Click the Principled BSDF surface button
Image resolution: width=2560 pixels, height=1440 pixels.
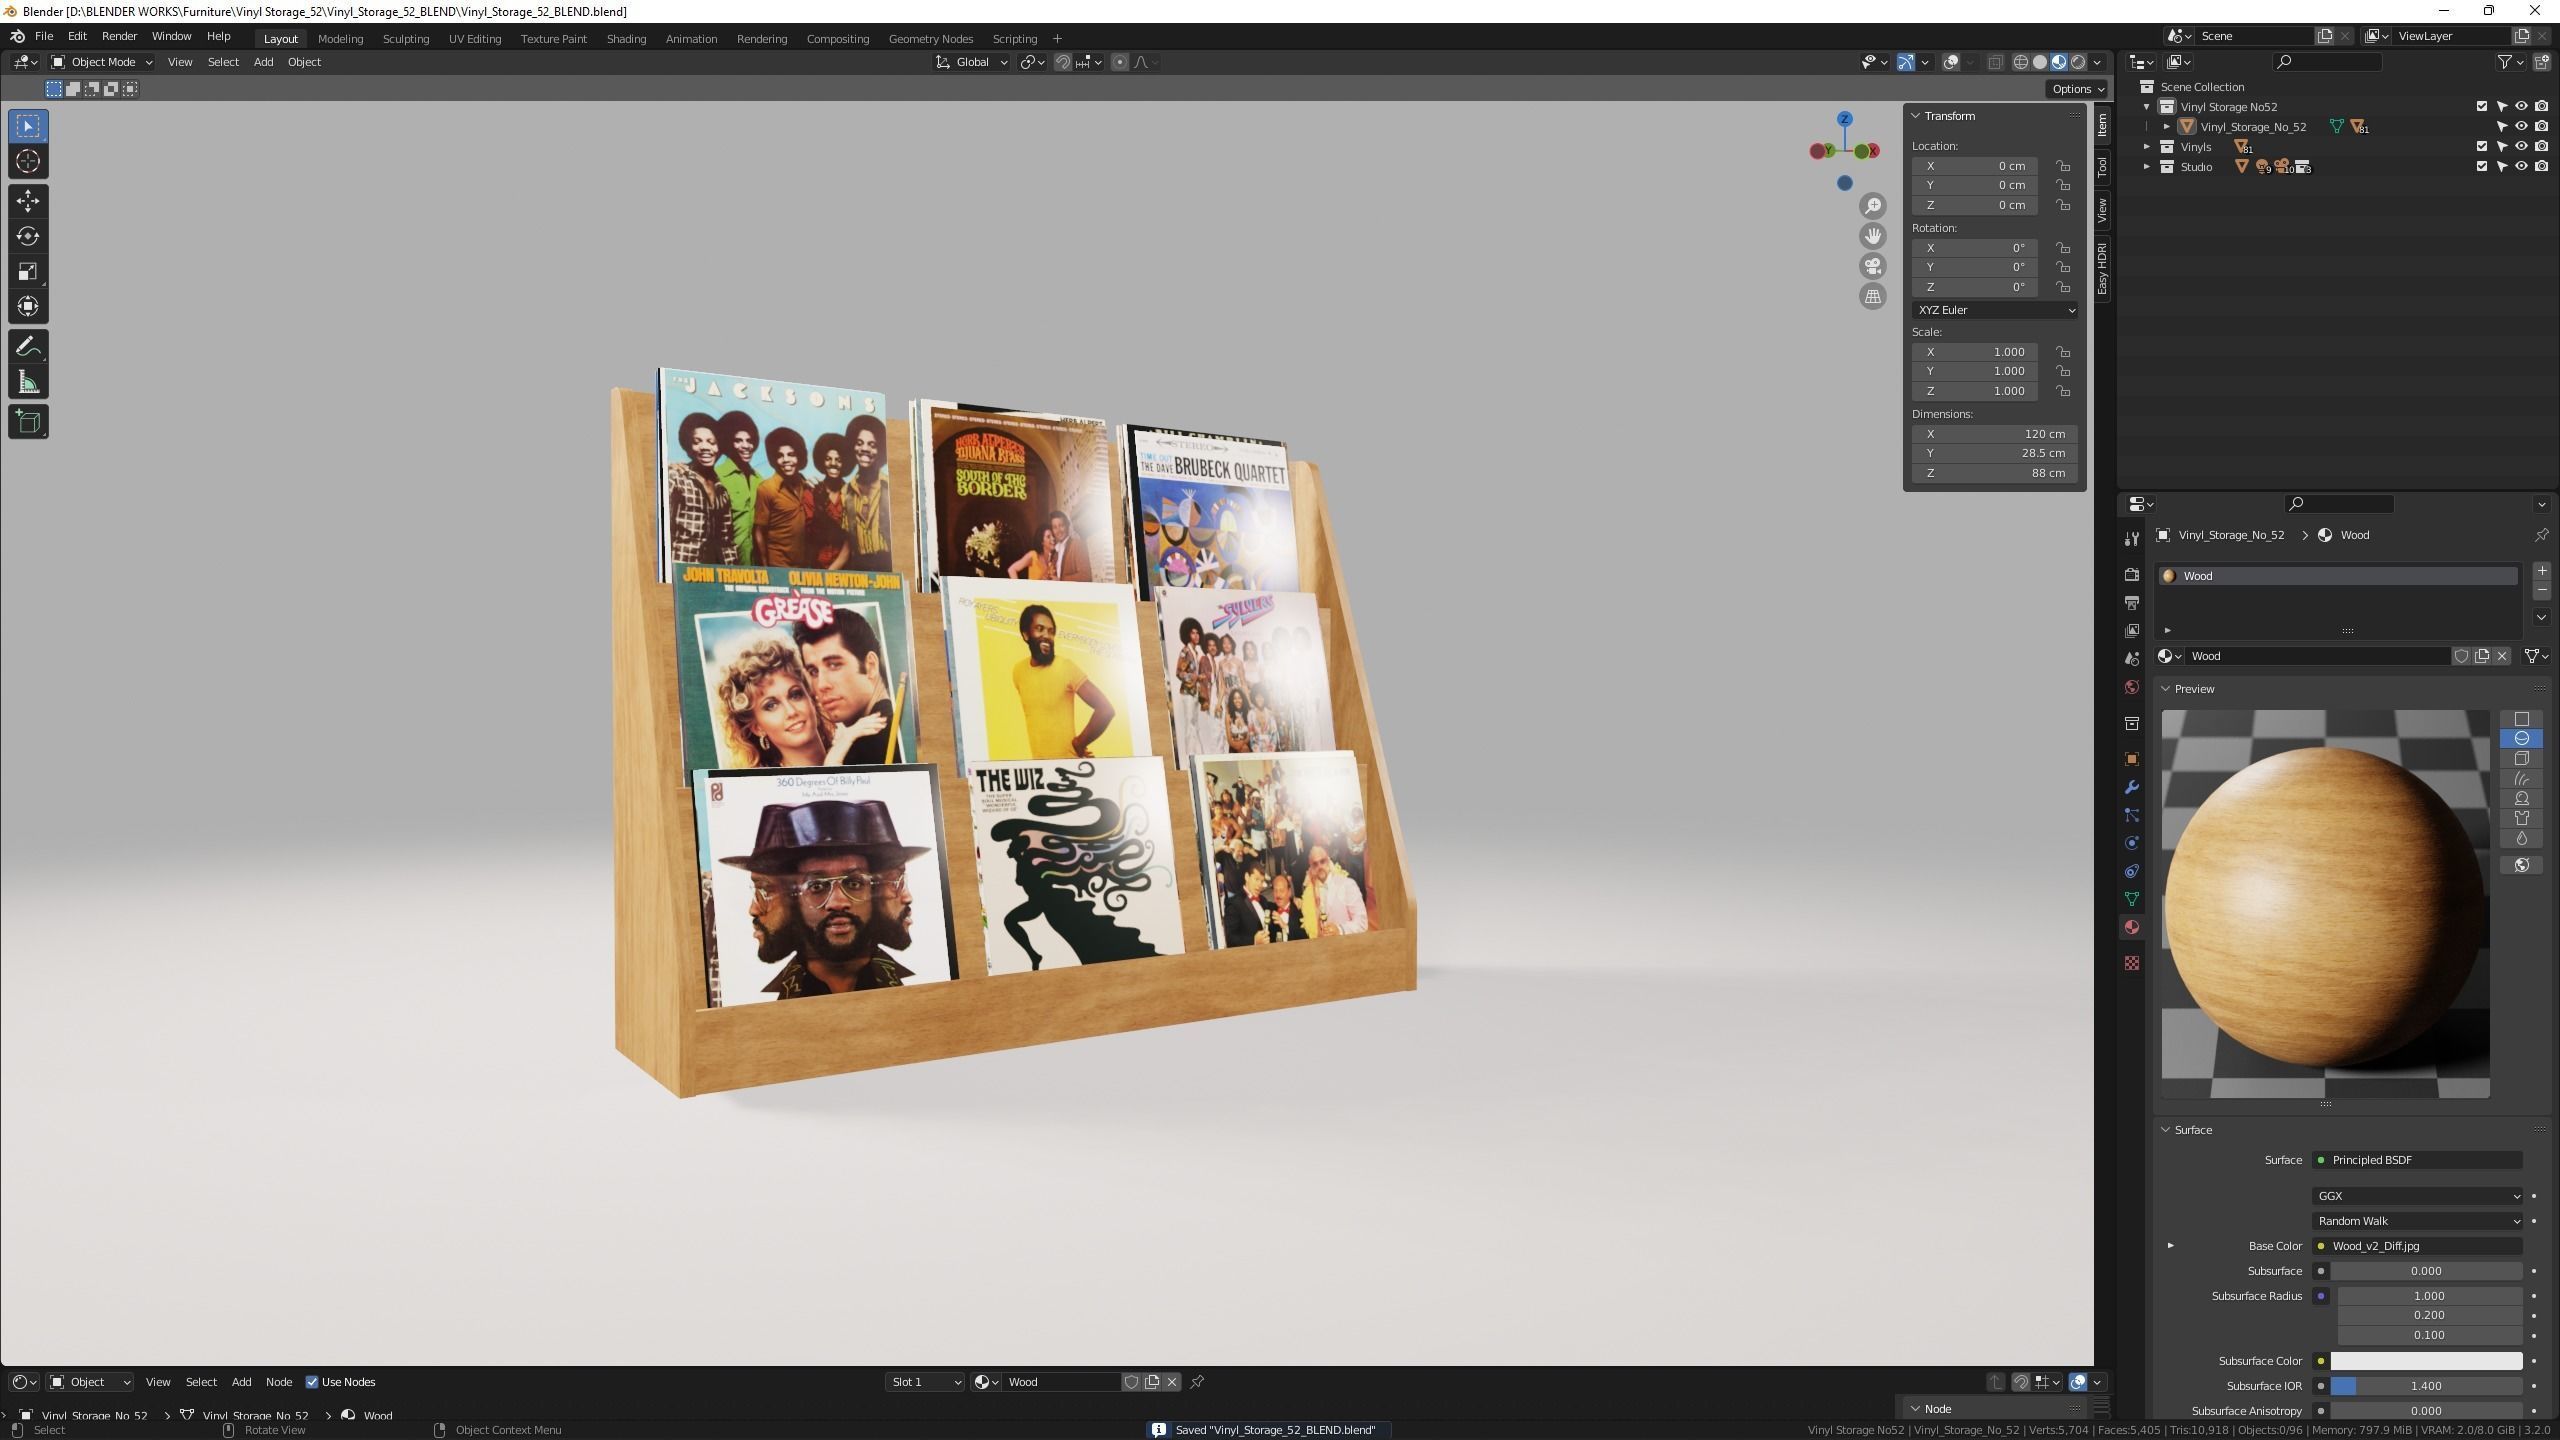click(2416, 1160)
